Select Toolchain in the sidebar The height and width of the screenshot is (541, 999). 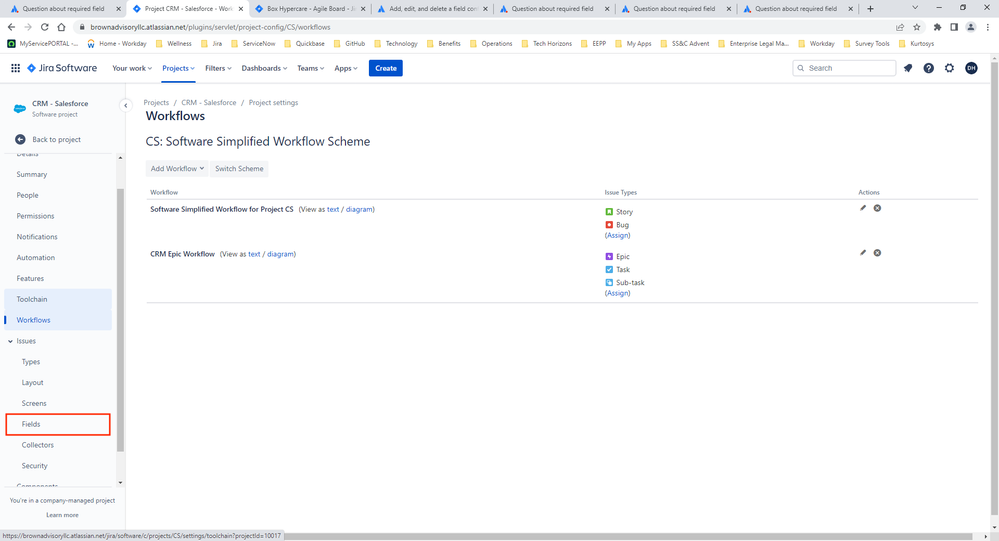point(58,299)
